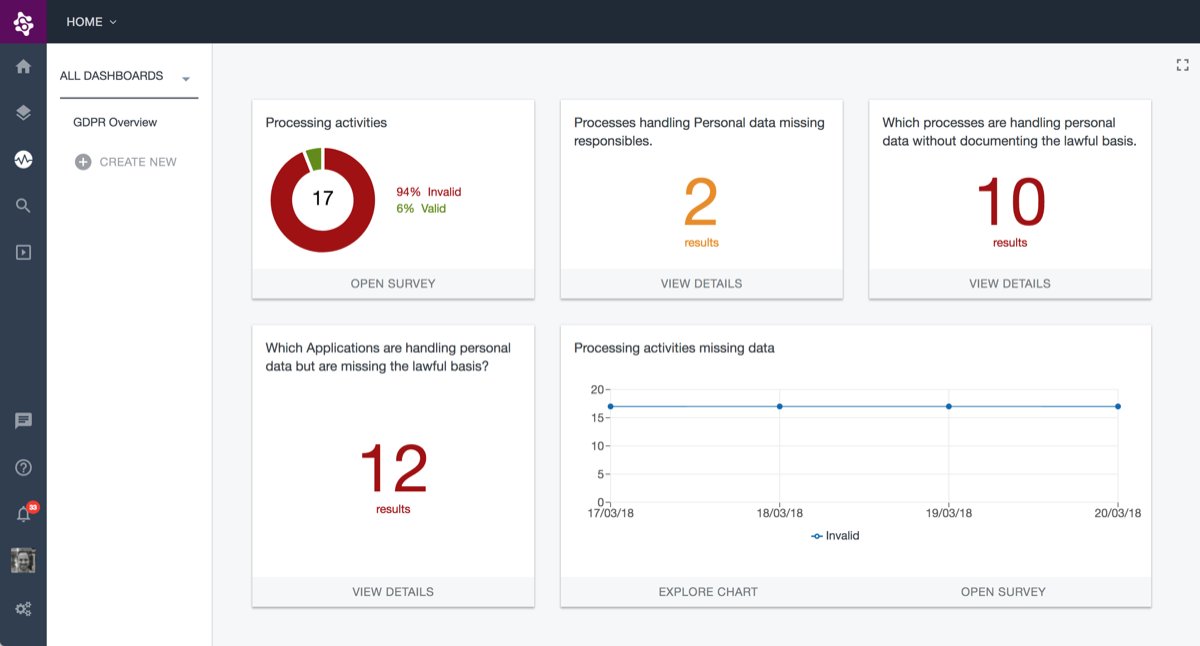Click VIEW DETAILS under the 10 results card
This screenshot has width=1200, height=646.
click(x=1010, y=283)
